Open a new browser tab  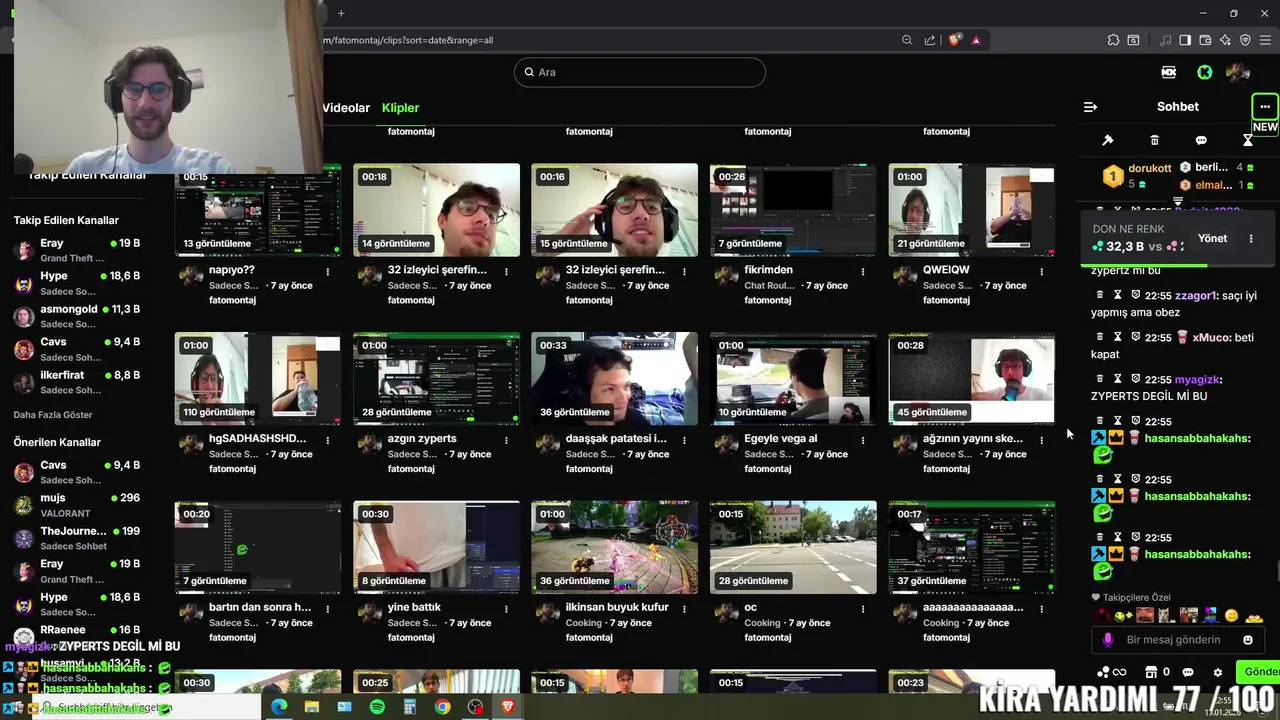pos(341,13)
